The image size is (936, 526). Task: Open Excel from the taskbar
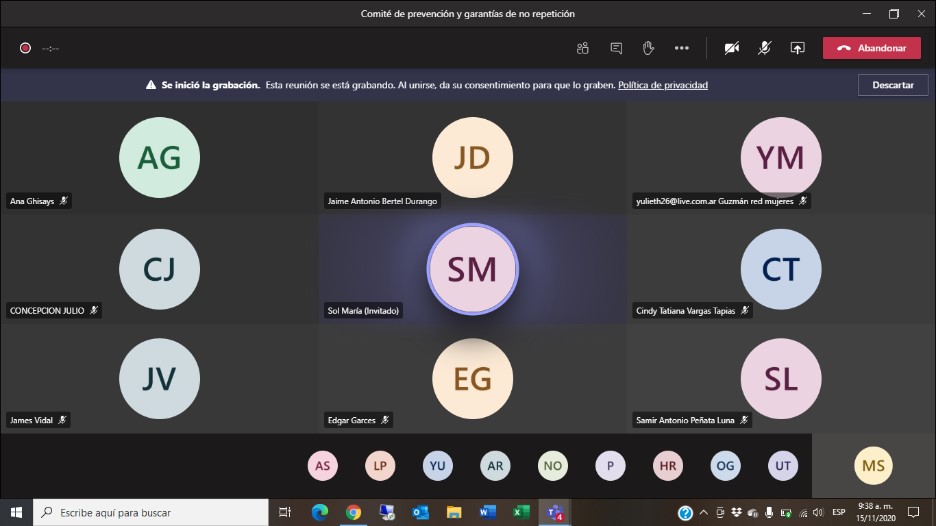(521, 512)
